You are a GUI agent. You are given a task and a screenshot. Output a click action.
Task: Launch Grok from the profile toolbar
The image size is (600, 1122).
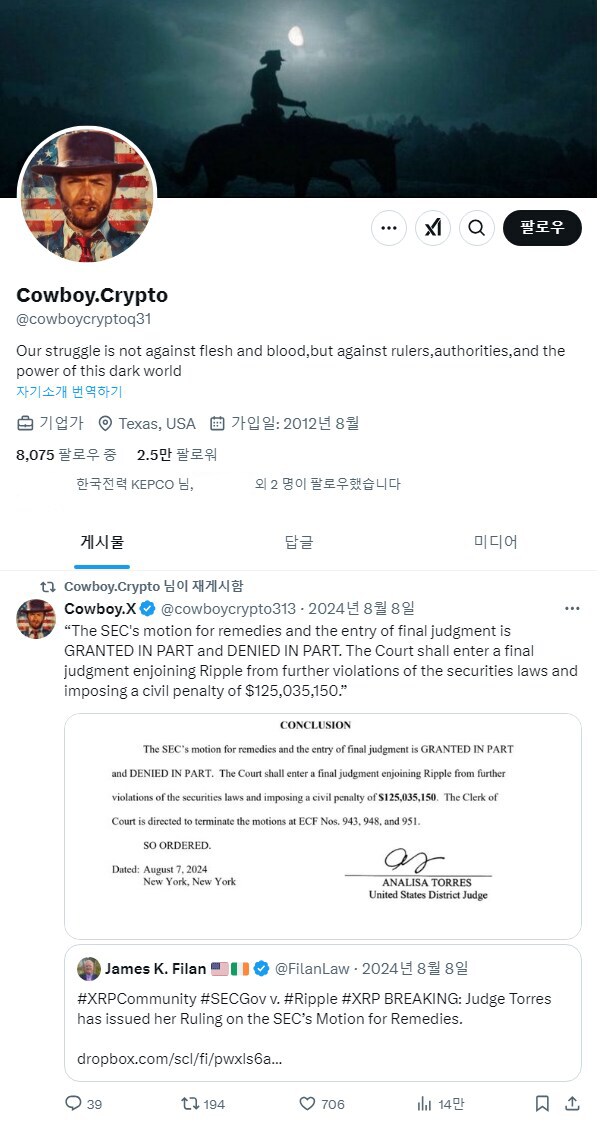coord(433,228)
